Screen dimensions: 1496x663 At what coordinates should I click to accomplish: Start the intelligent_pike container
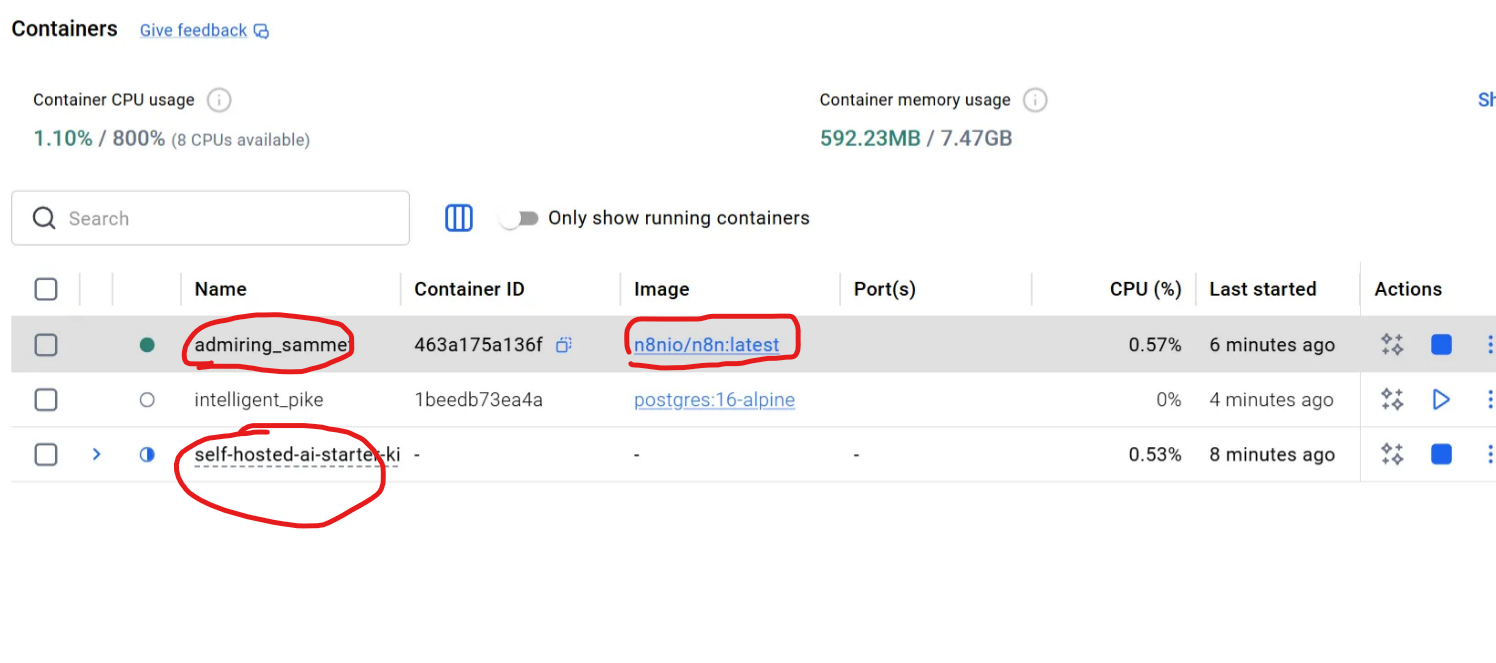[1441, 400]
